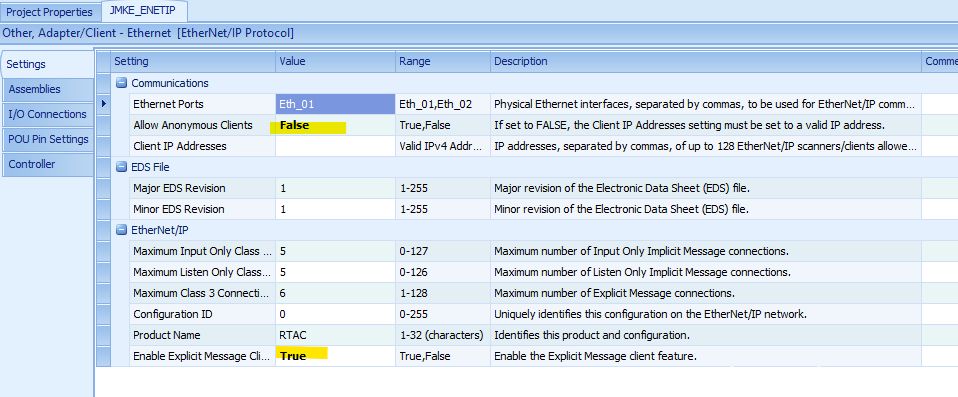Click the Setting column header

tap(193, 62)
